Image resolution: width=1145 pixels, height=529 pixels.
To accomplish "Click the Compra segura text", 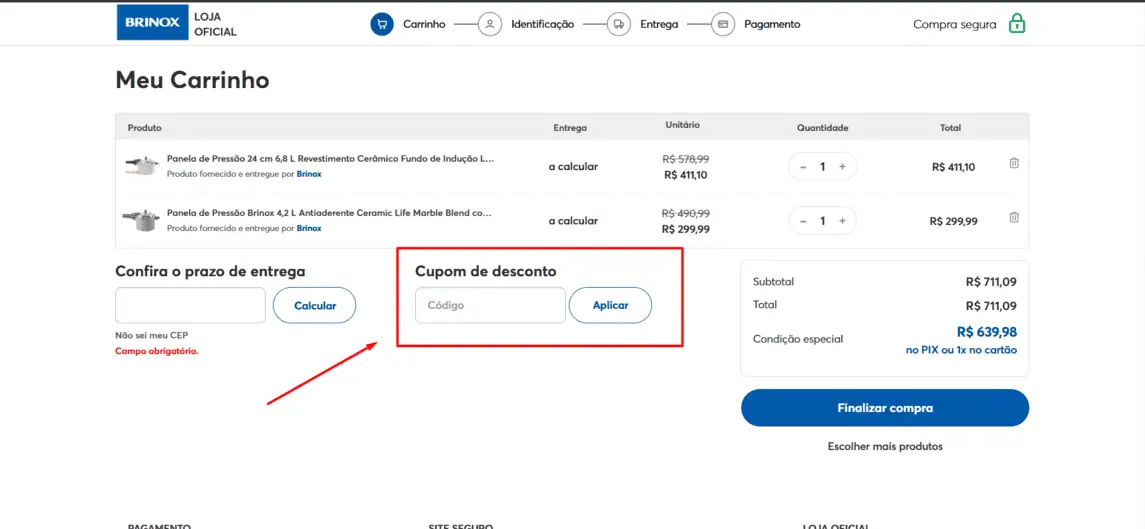I will (954, 24).
